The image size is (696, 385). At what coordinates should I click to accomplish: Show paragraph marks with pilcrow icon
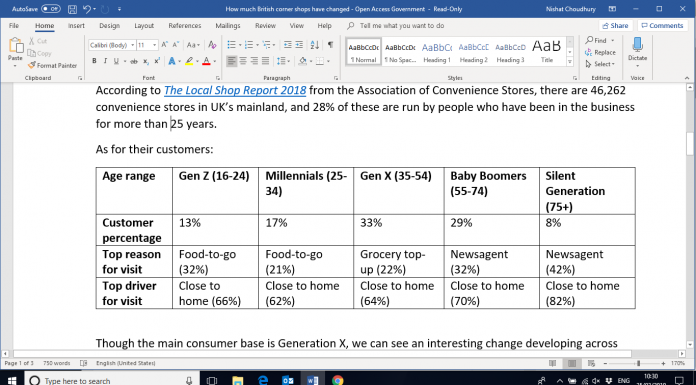(330, 45)
